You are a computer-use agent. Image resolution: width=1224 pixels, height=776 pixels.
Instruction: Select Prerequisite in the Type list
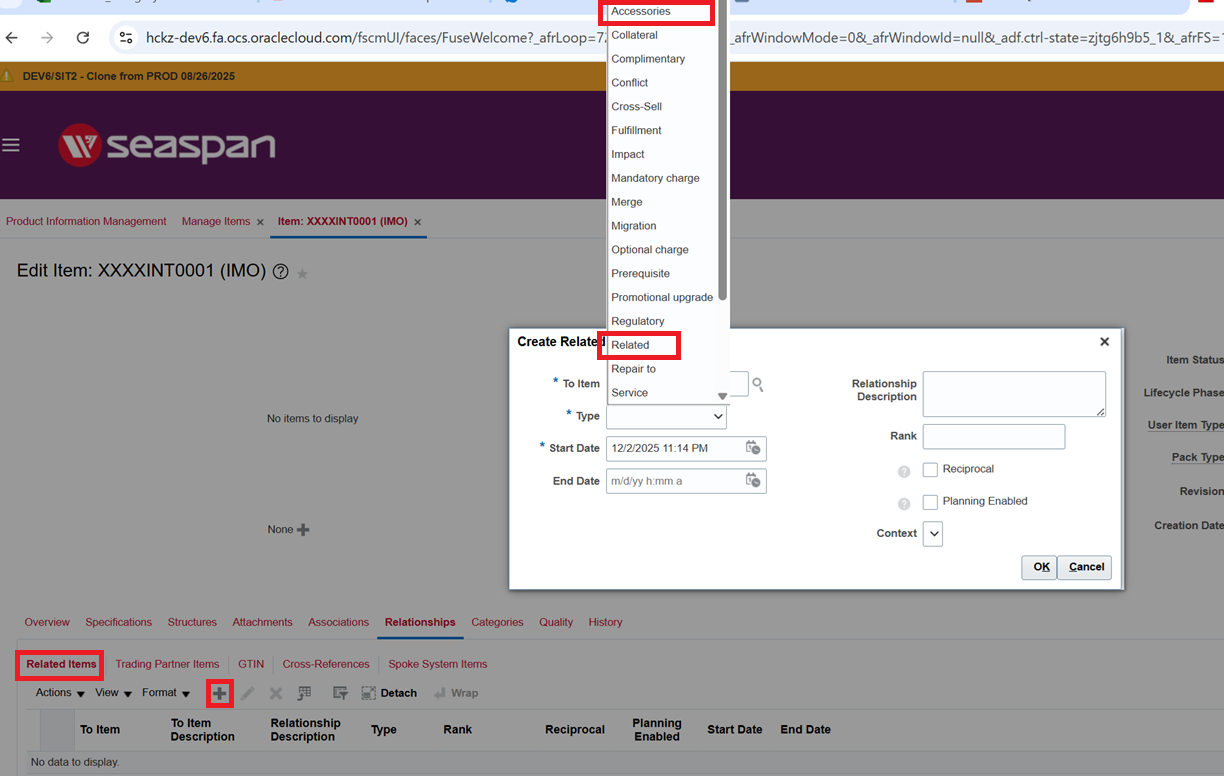[x=640, y=274]
